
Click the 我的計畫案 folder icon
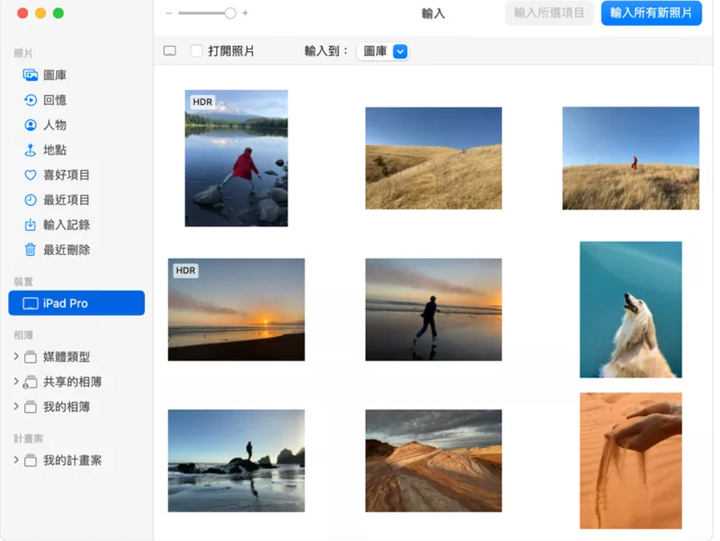30,460
